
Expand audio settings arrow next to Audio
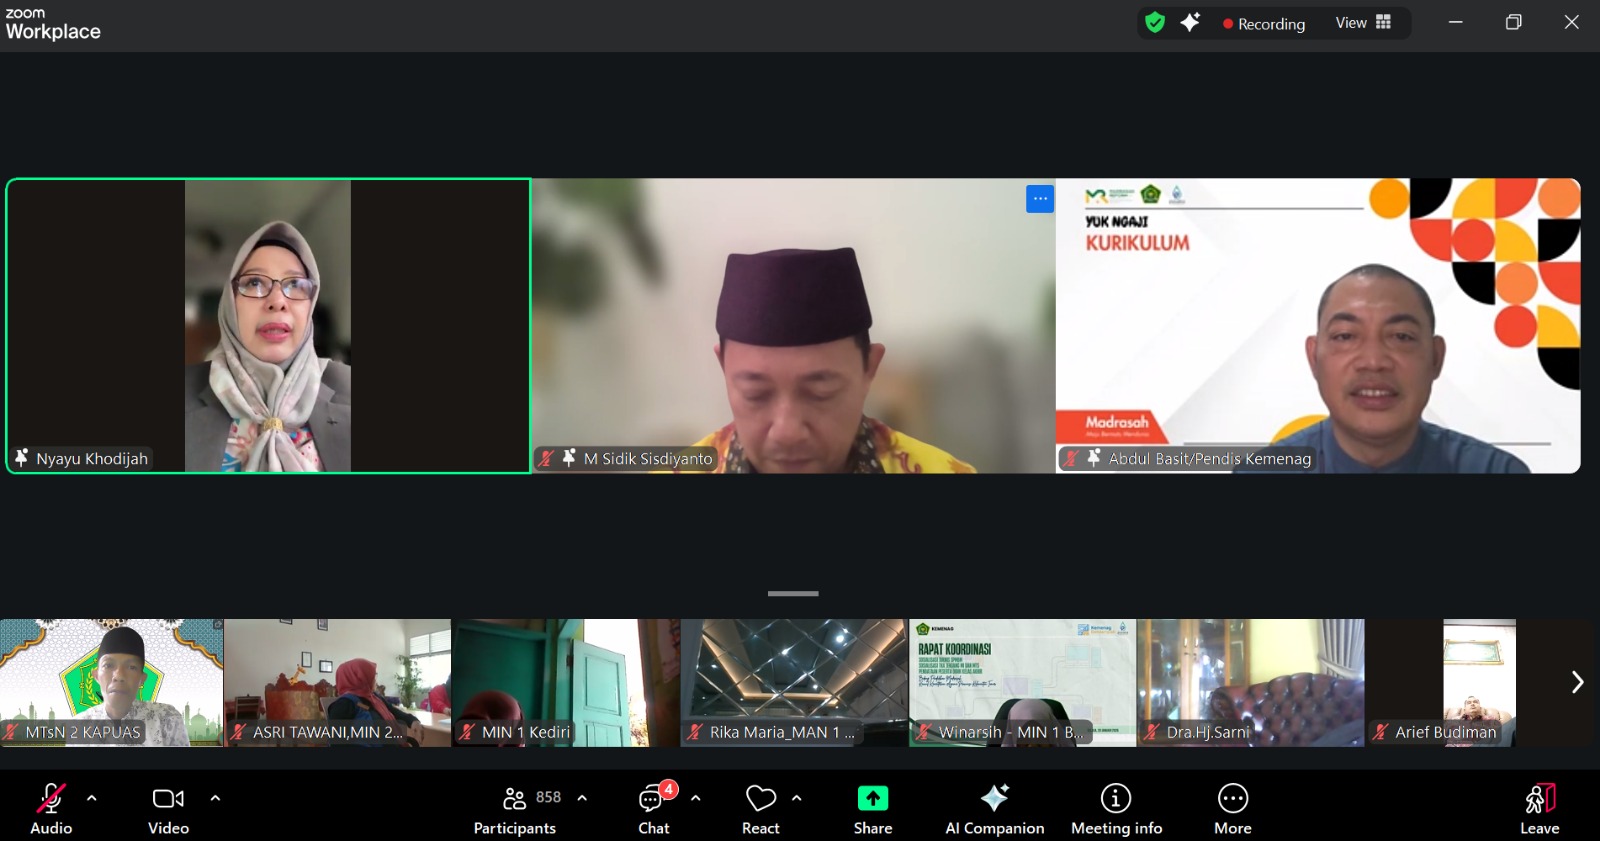click(x=92, y=798)
